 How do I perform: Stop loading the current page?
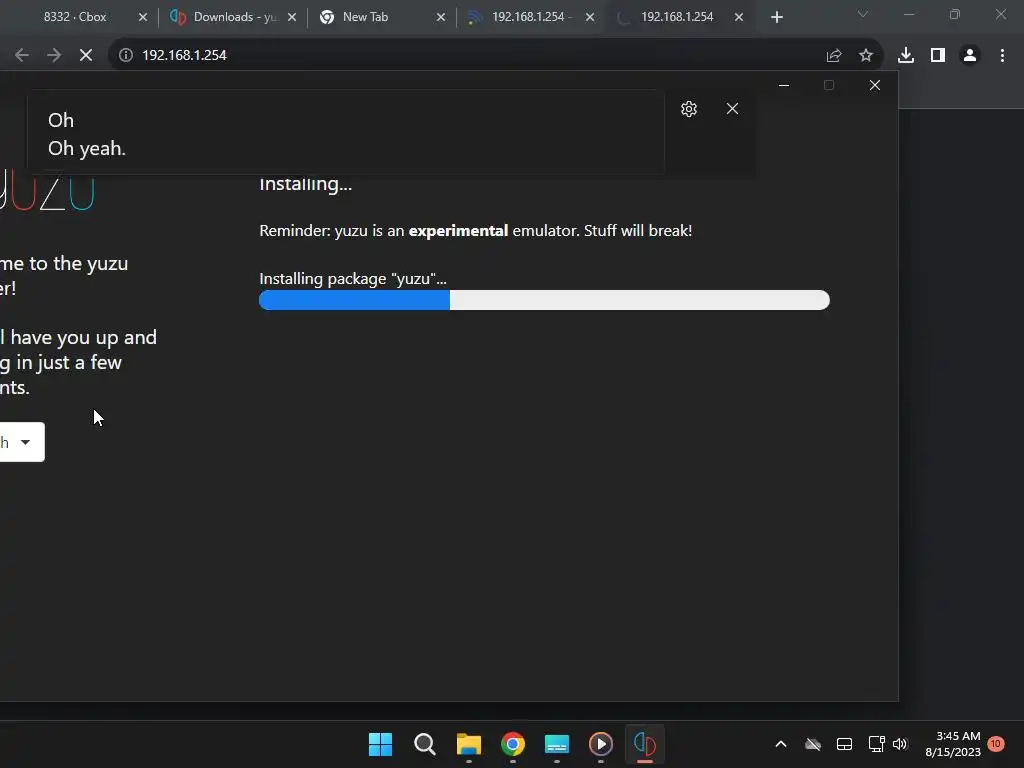tap(86, 55)
